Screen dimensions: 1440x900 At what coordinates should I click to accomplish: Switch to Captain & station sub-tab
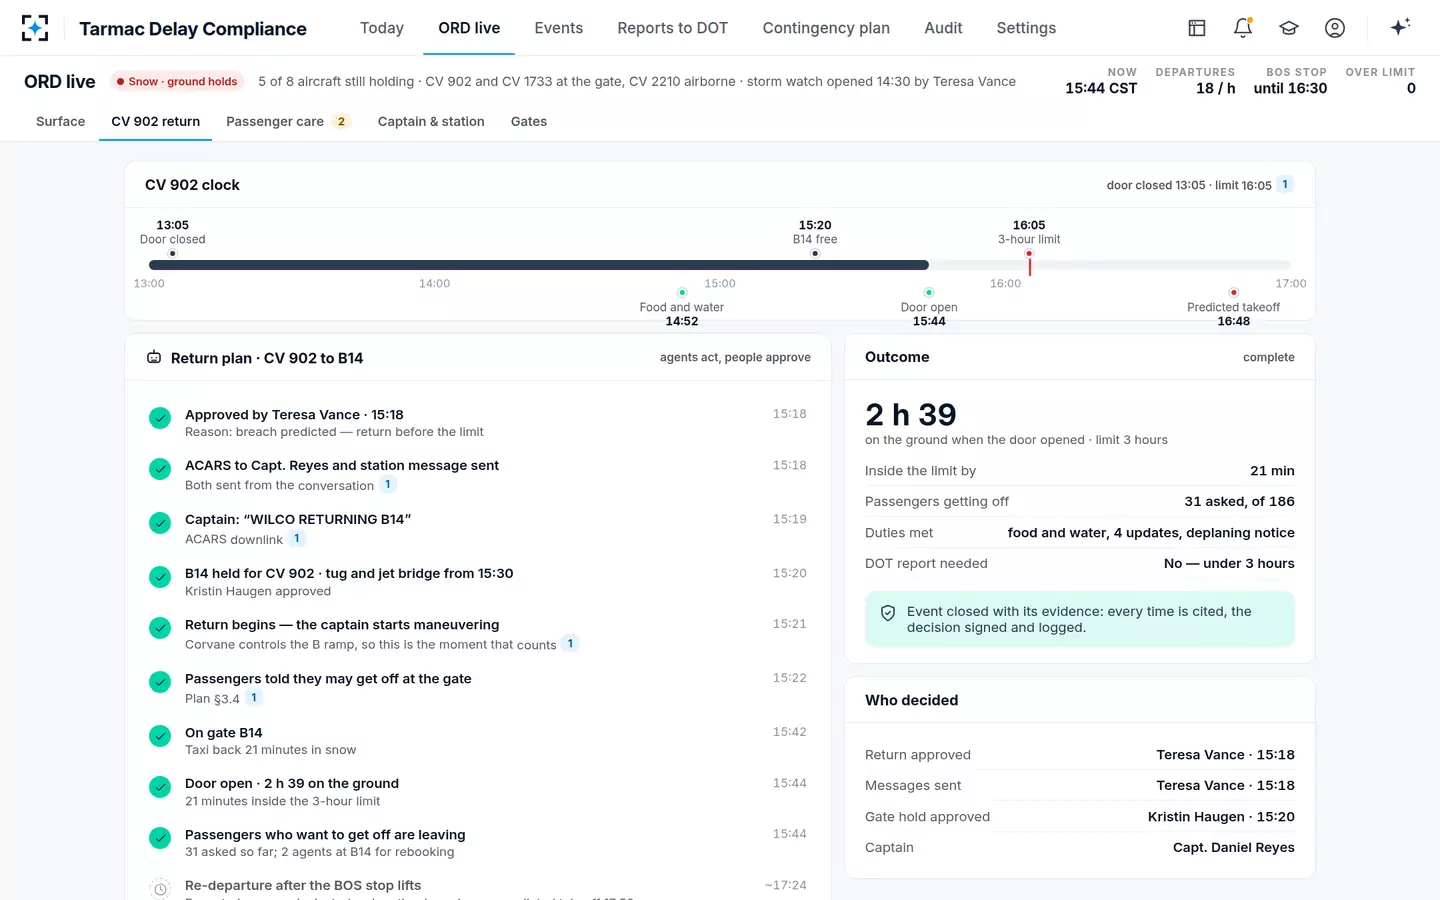[x=431, y=121]
